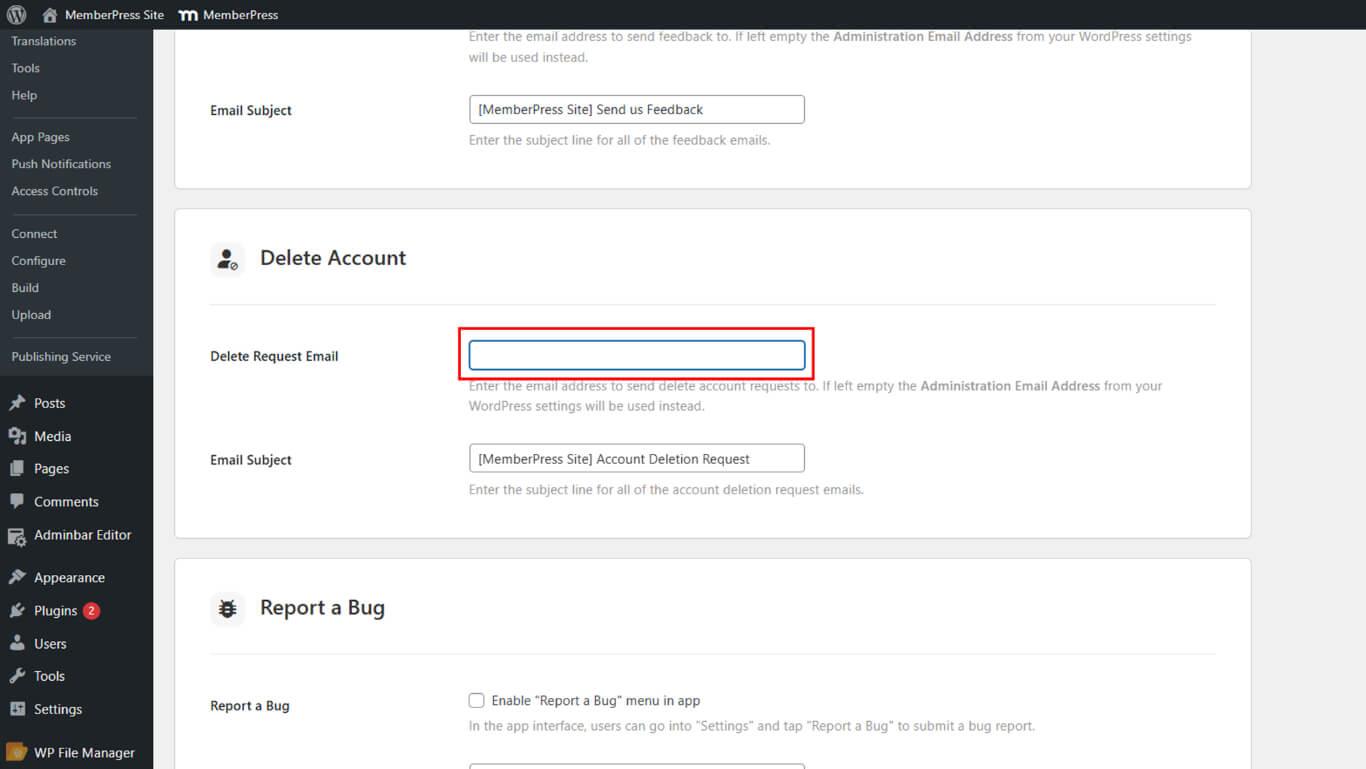The height and width of the screenshot is (769, 1366).
Task: Click the Plugins update count badge
Action: [x=91, y=610]
